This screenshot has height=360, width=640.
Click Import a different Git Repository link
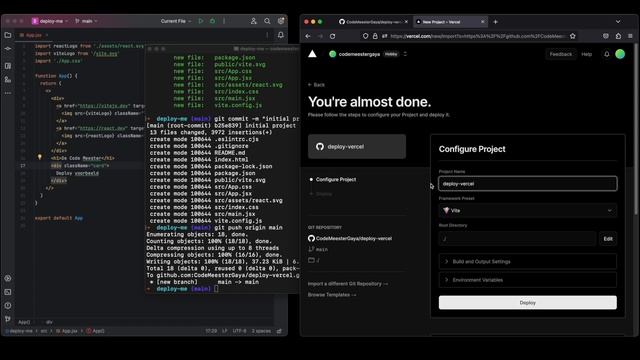(x=348, y=284)
